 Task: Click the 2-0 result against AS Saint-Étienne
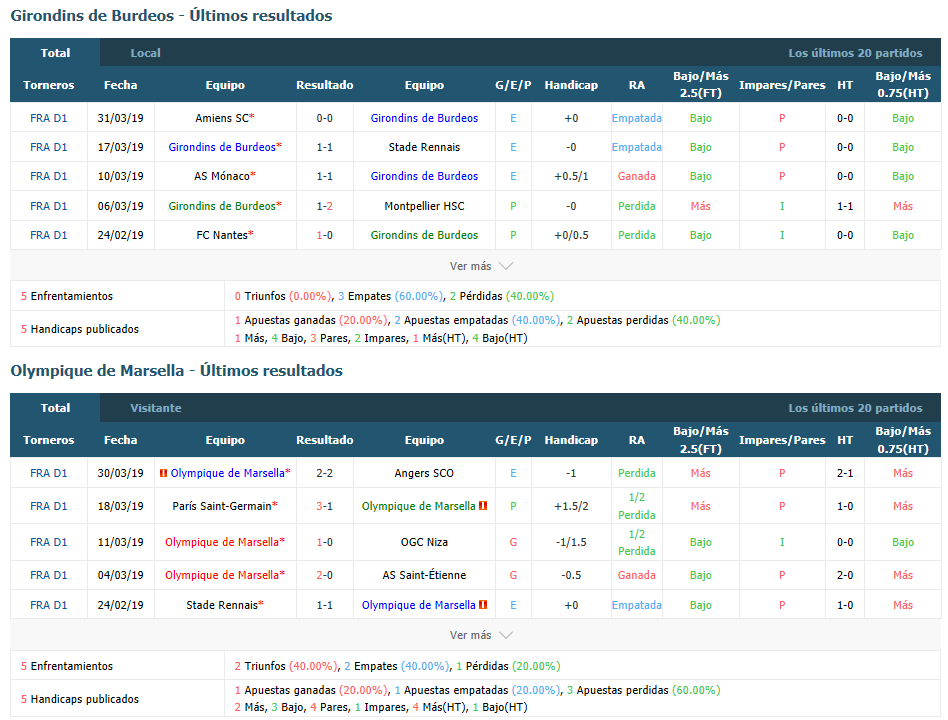325,575
